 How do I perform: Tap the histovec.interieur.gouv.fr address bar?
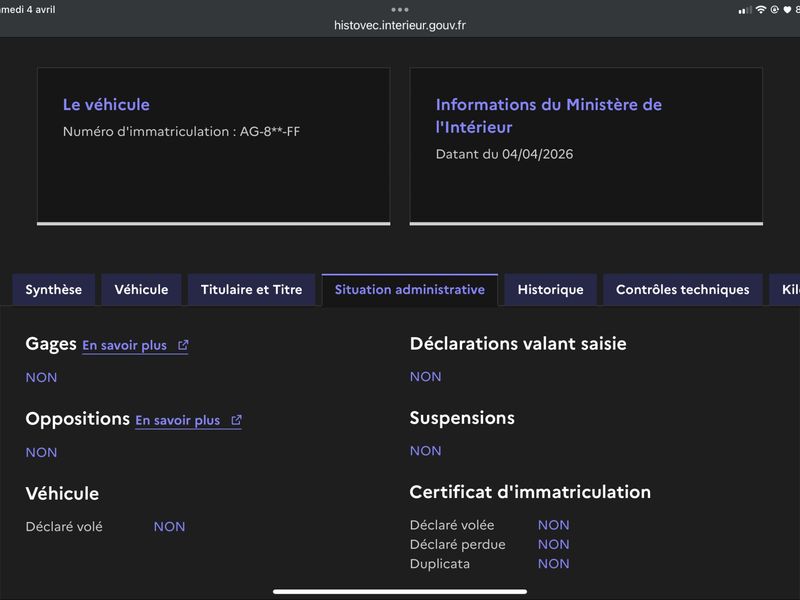[x=400, y=25]
